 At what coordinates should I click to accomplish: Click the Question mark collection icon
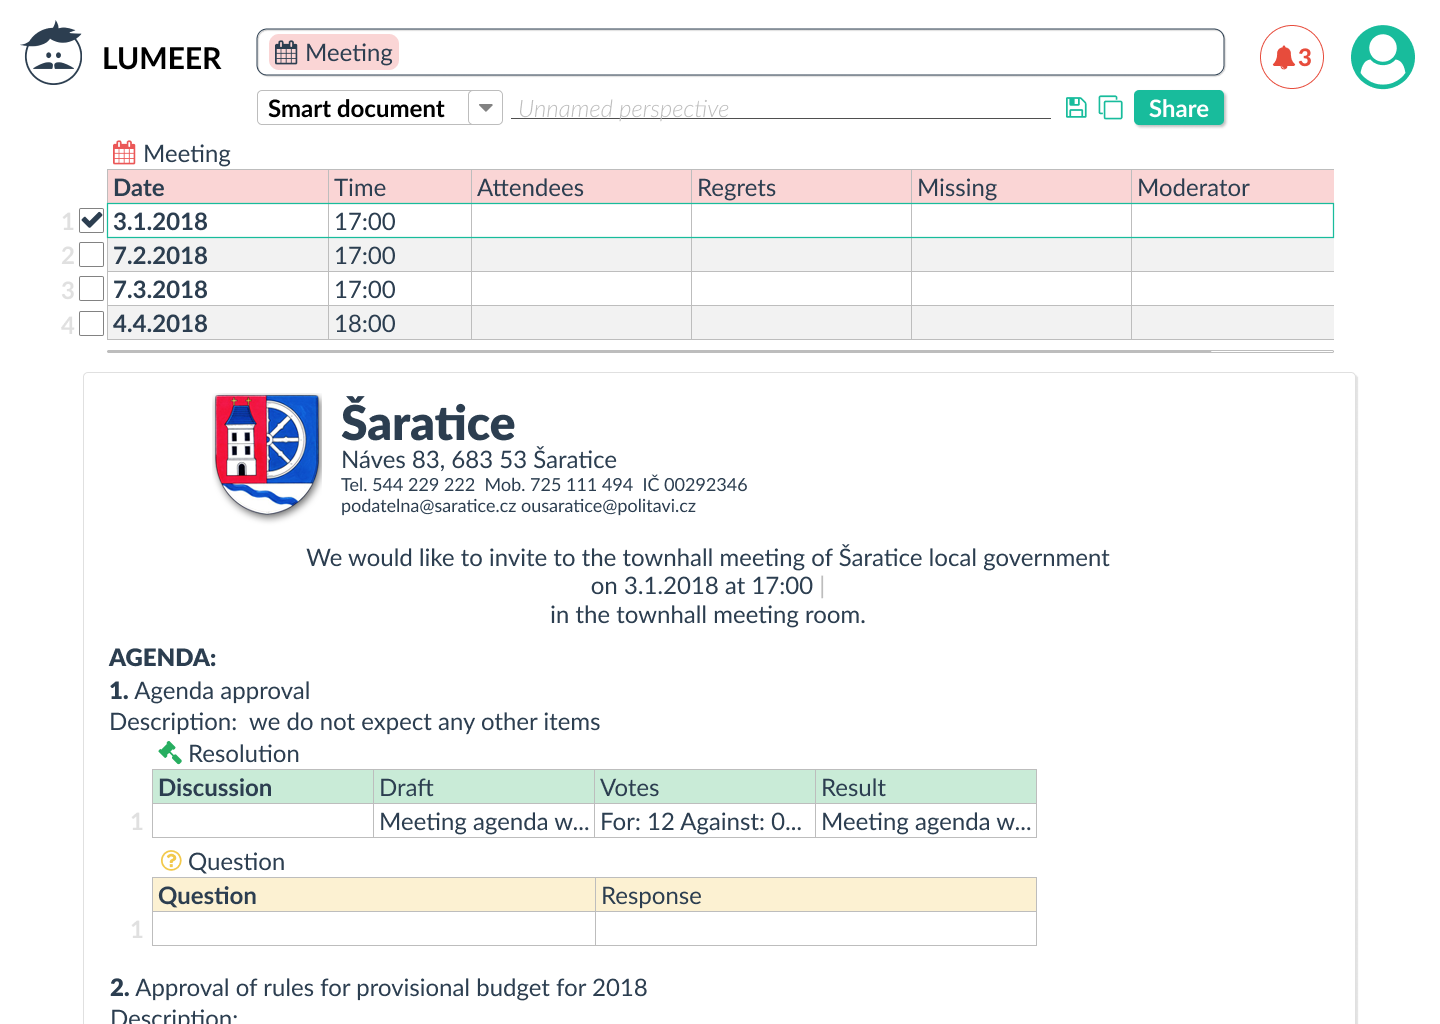(171, 860)
